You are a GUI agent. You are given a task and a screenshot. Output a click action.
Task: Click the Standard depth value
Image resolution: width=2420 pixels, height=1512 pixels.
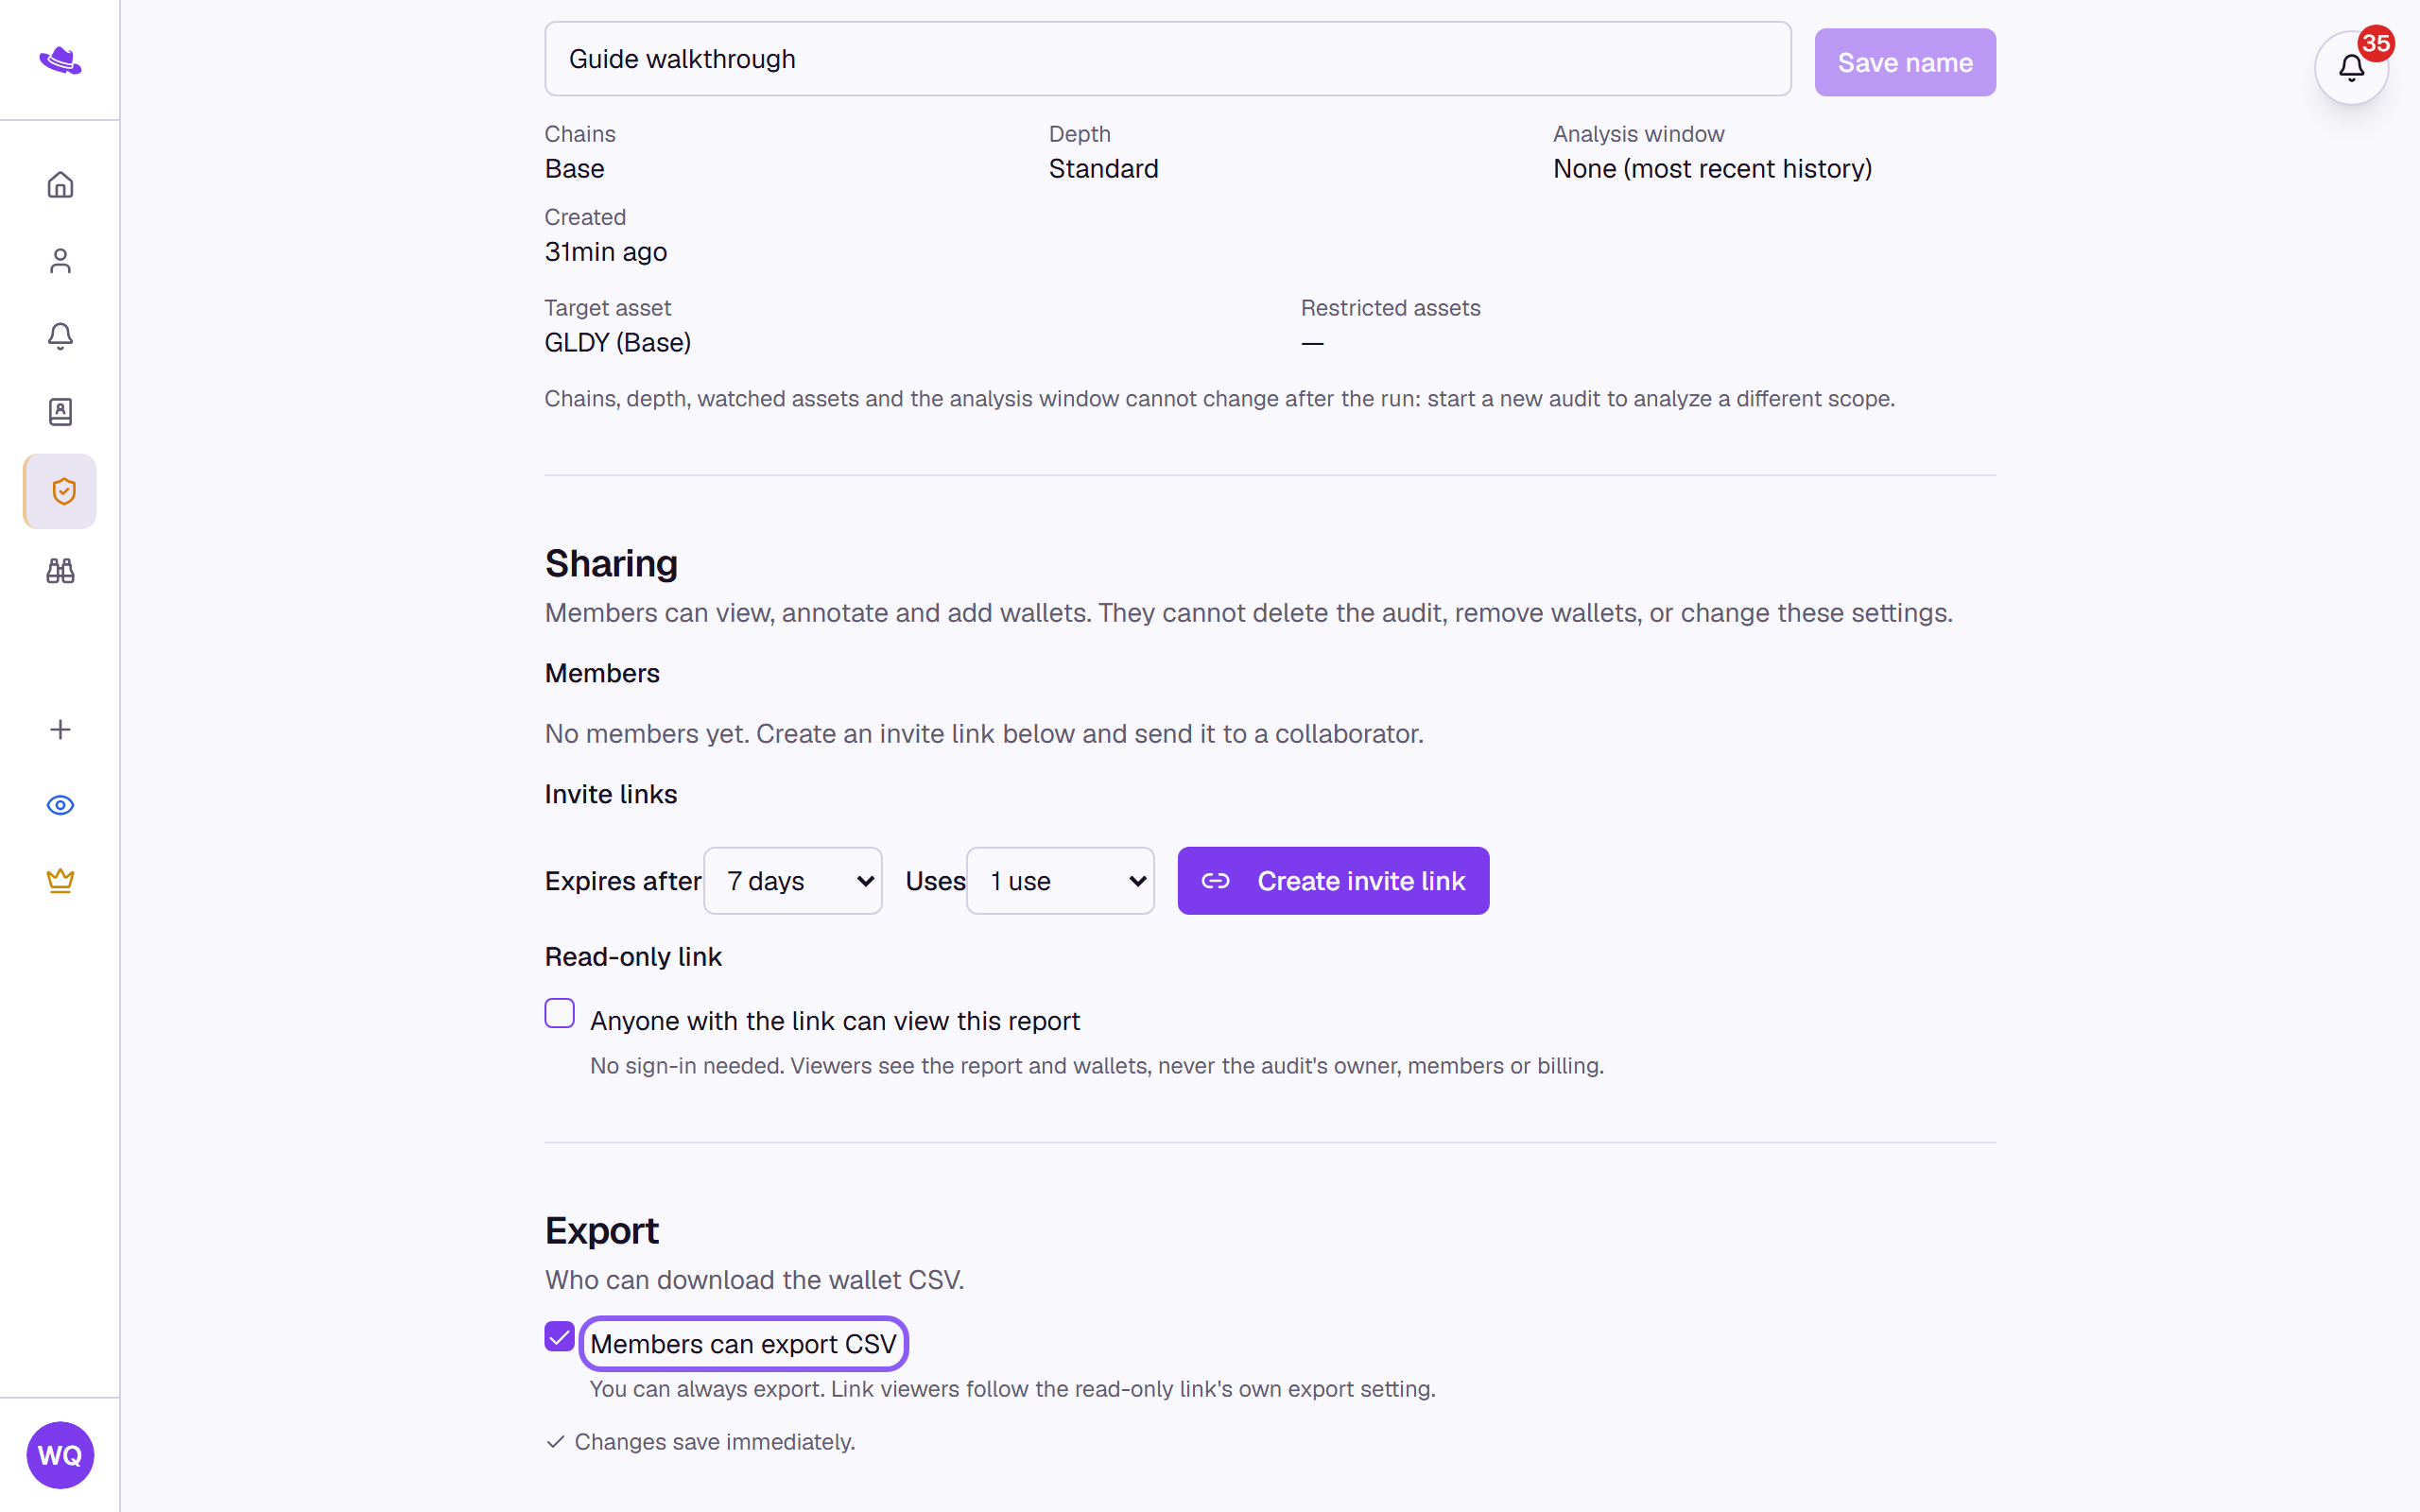pos(1103,169)
